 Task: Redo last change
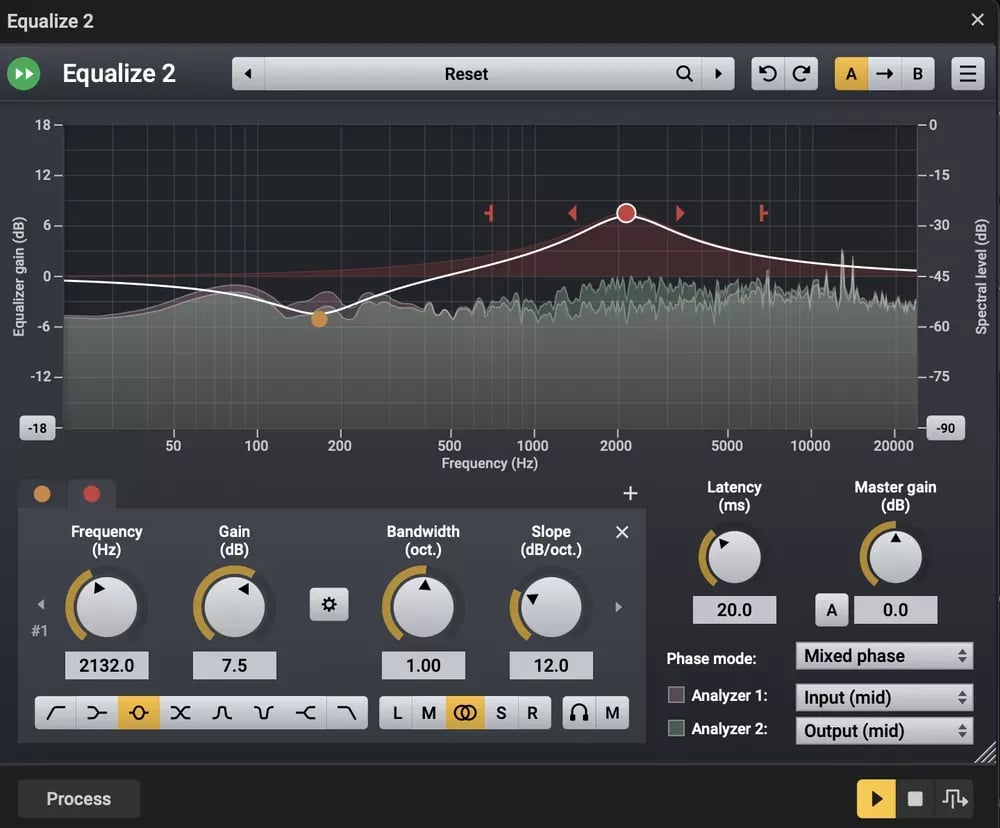pyautogui.click(x=802, y=74)
